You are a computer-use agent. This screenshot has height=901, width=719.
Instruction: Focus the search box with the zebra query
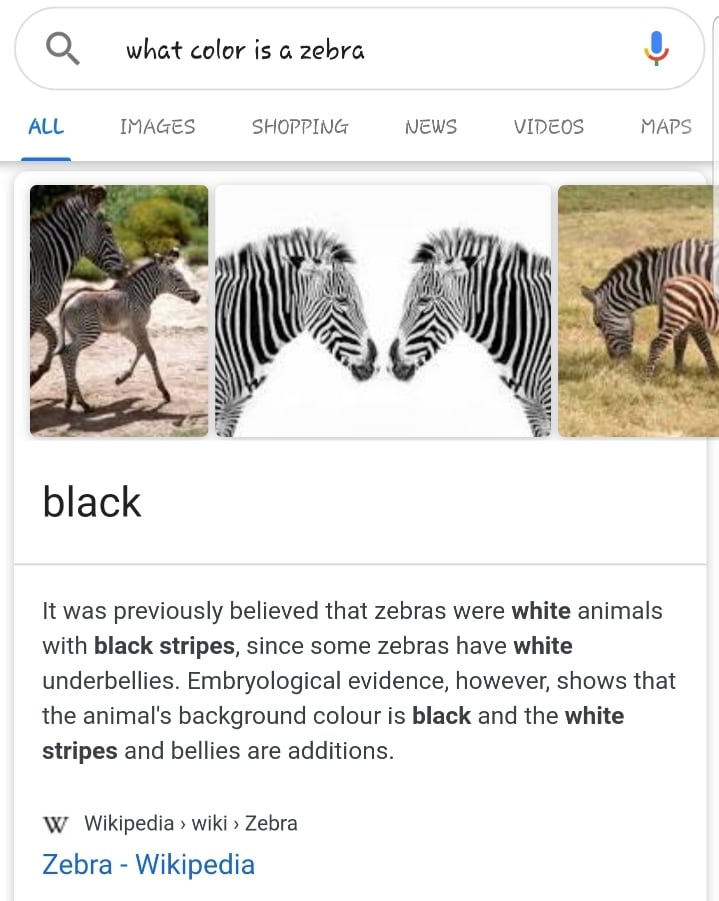[x=359, y=49]
